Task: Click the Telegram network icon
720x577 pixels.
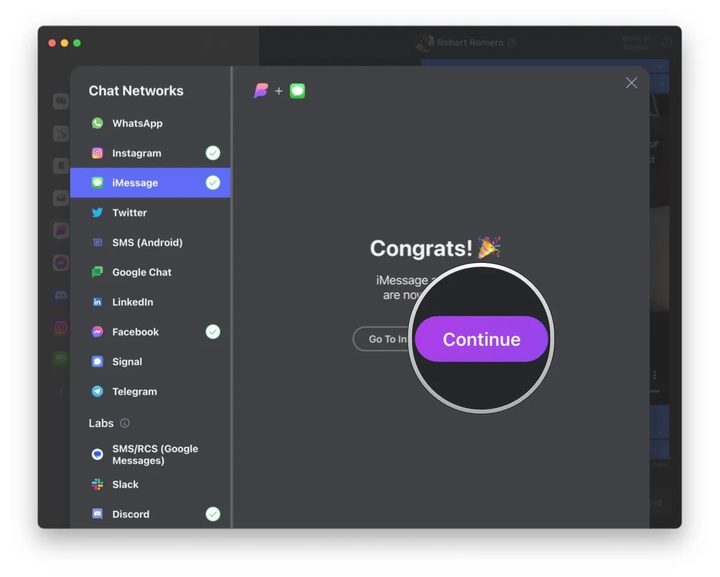Action: point(97,392)
